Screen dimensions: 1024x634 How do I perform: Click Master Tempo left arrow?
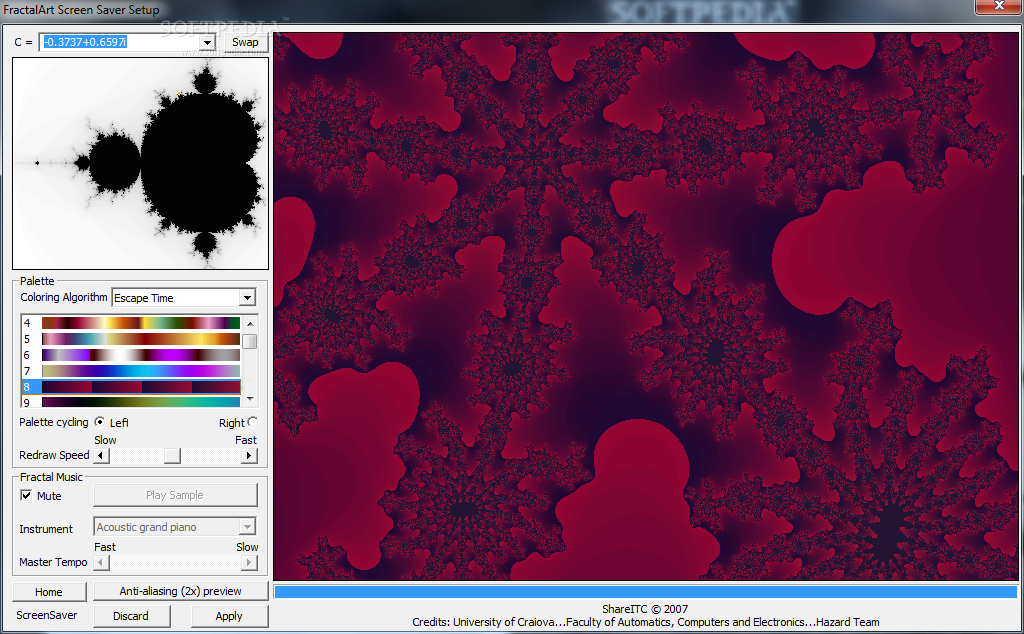pos(101,562)
